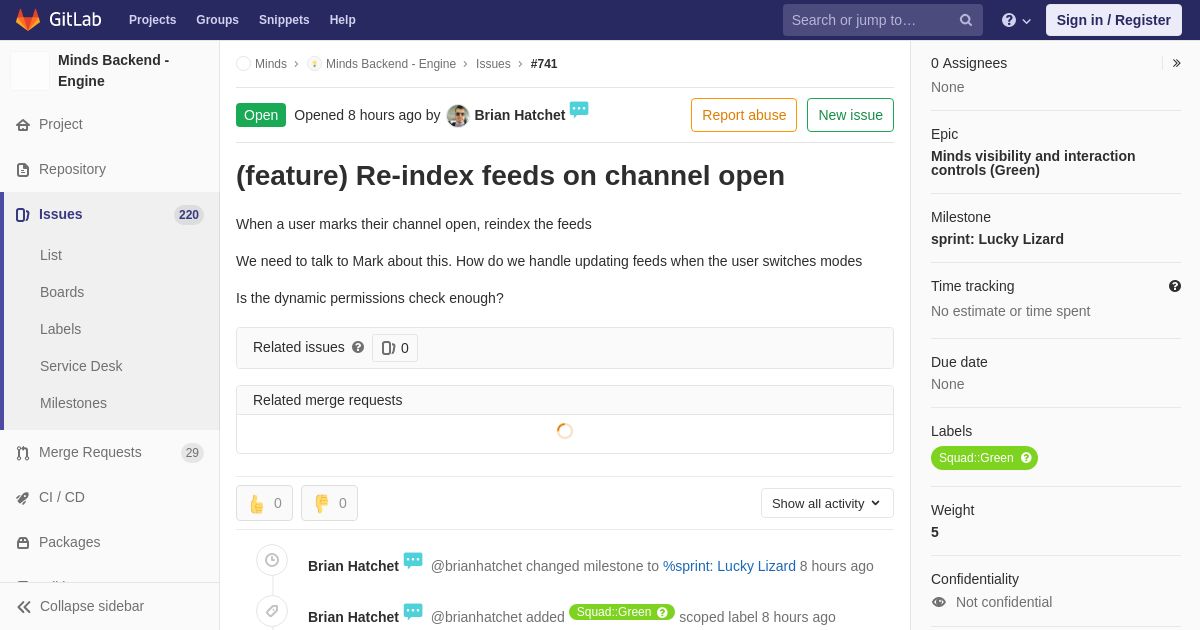The image size is (1200, 630).
Task: Click the #741 breadcrumb link
Action: [x=544, y=64]
